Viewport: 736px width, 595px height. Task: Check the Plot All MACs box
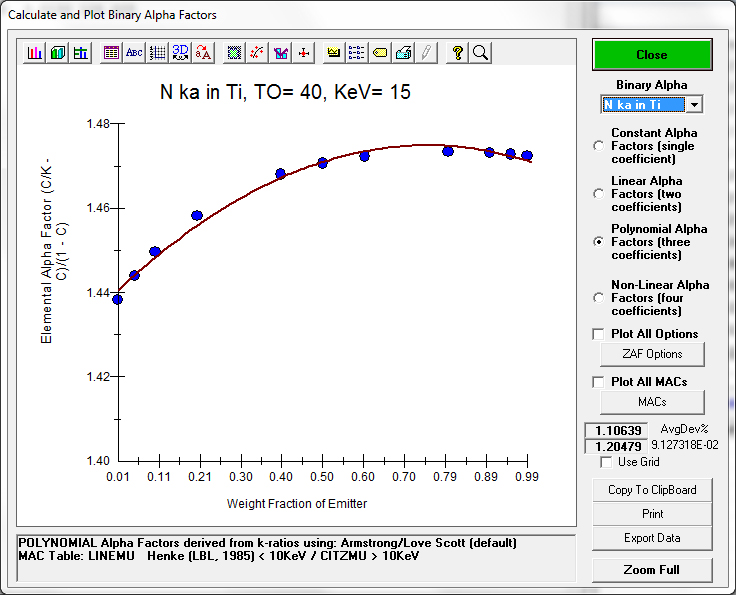599,382
